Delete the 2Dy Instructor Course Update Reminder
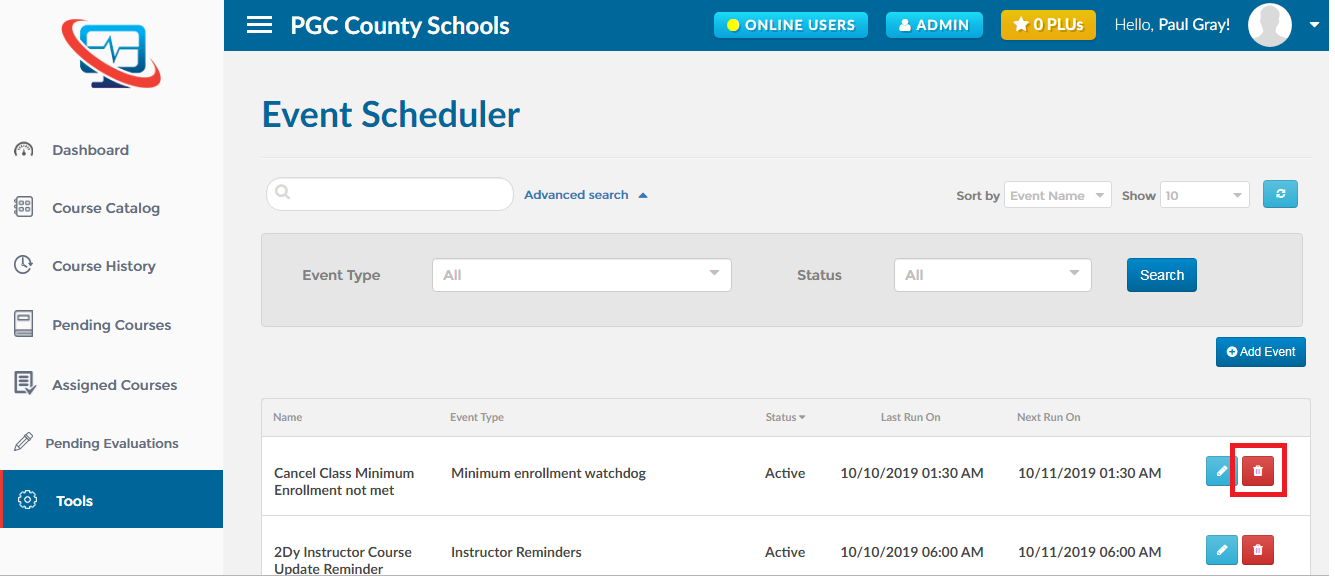 pos(1258,550)
